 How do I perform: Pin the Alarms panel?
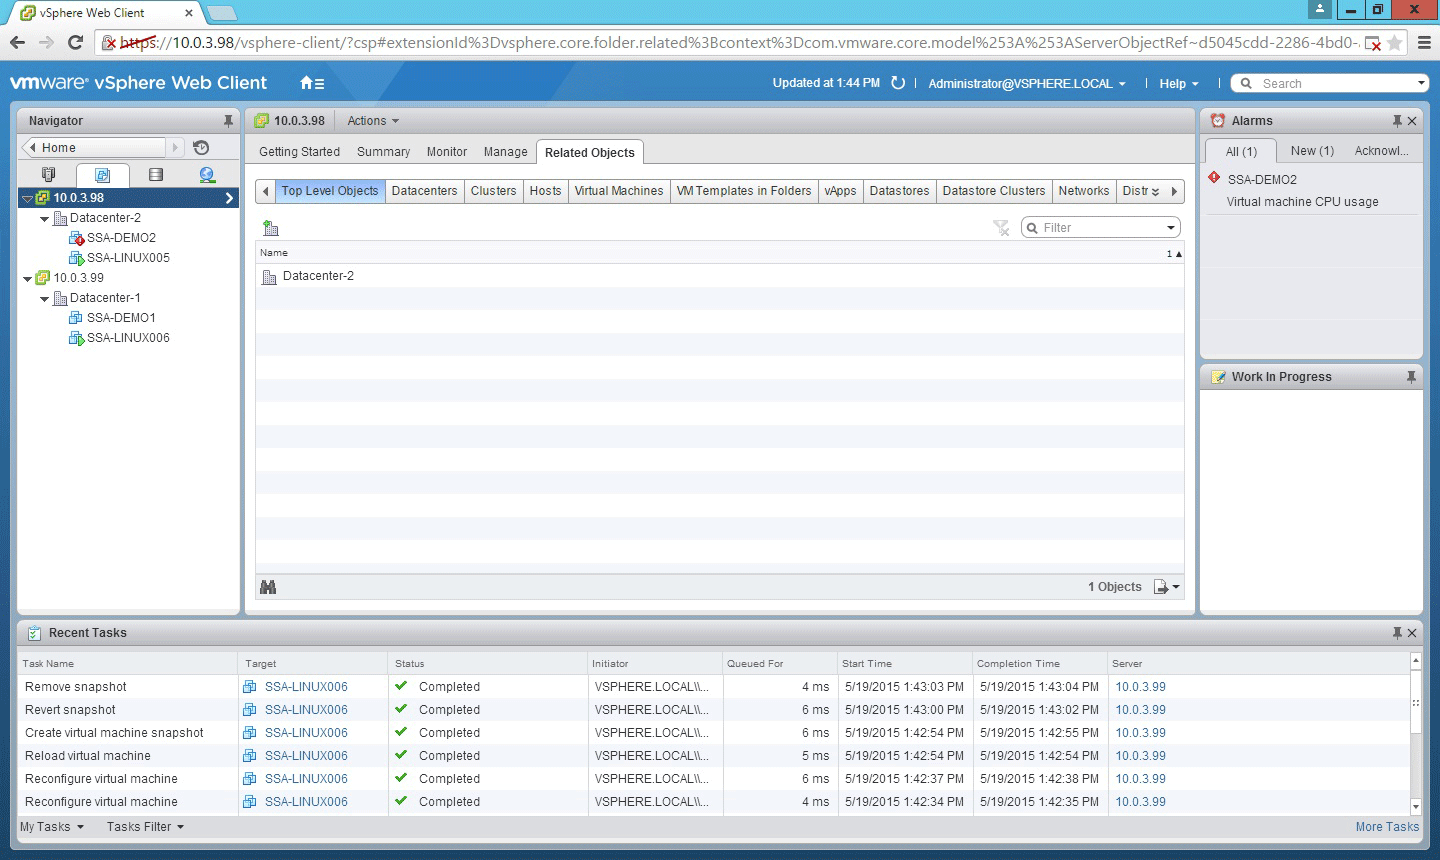click(x=1397, y=121)
